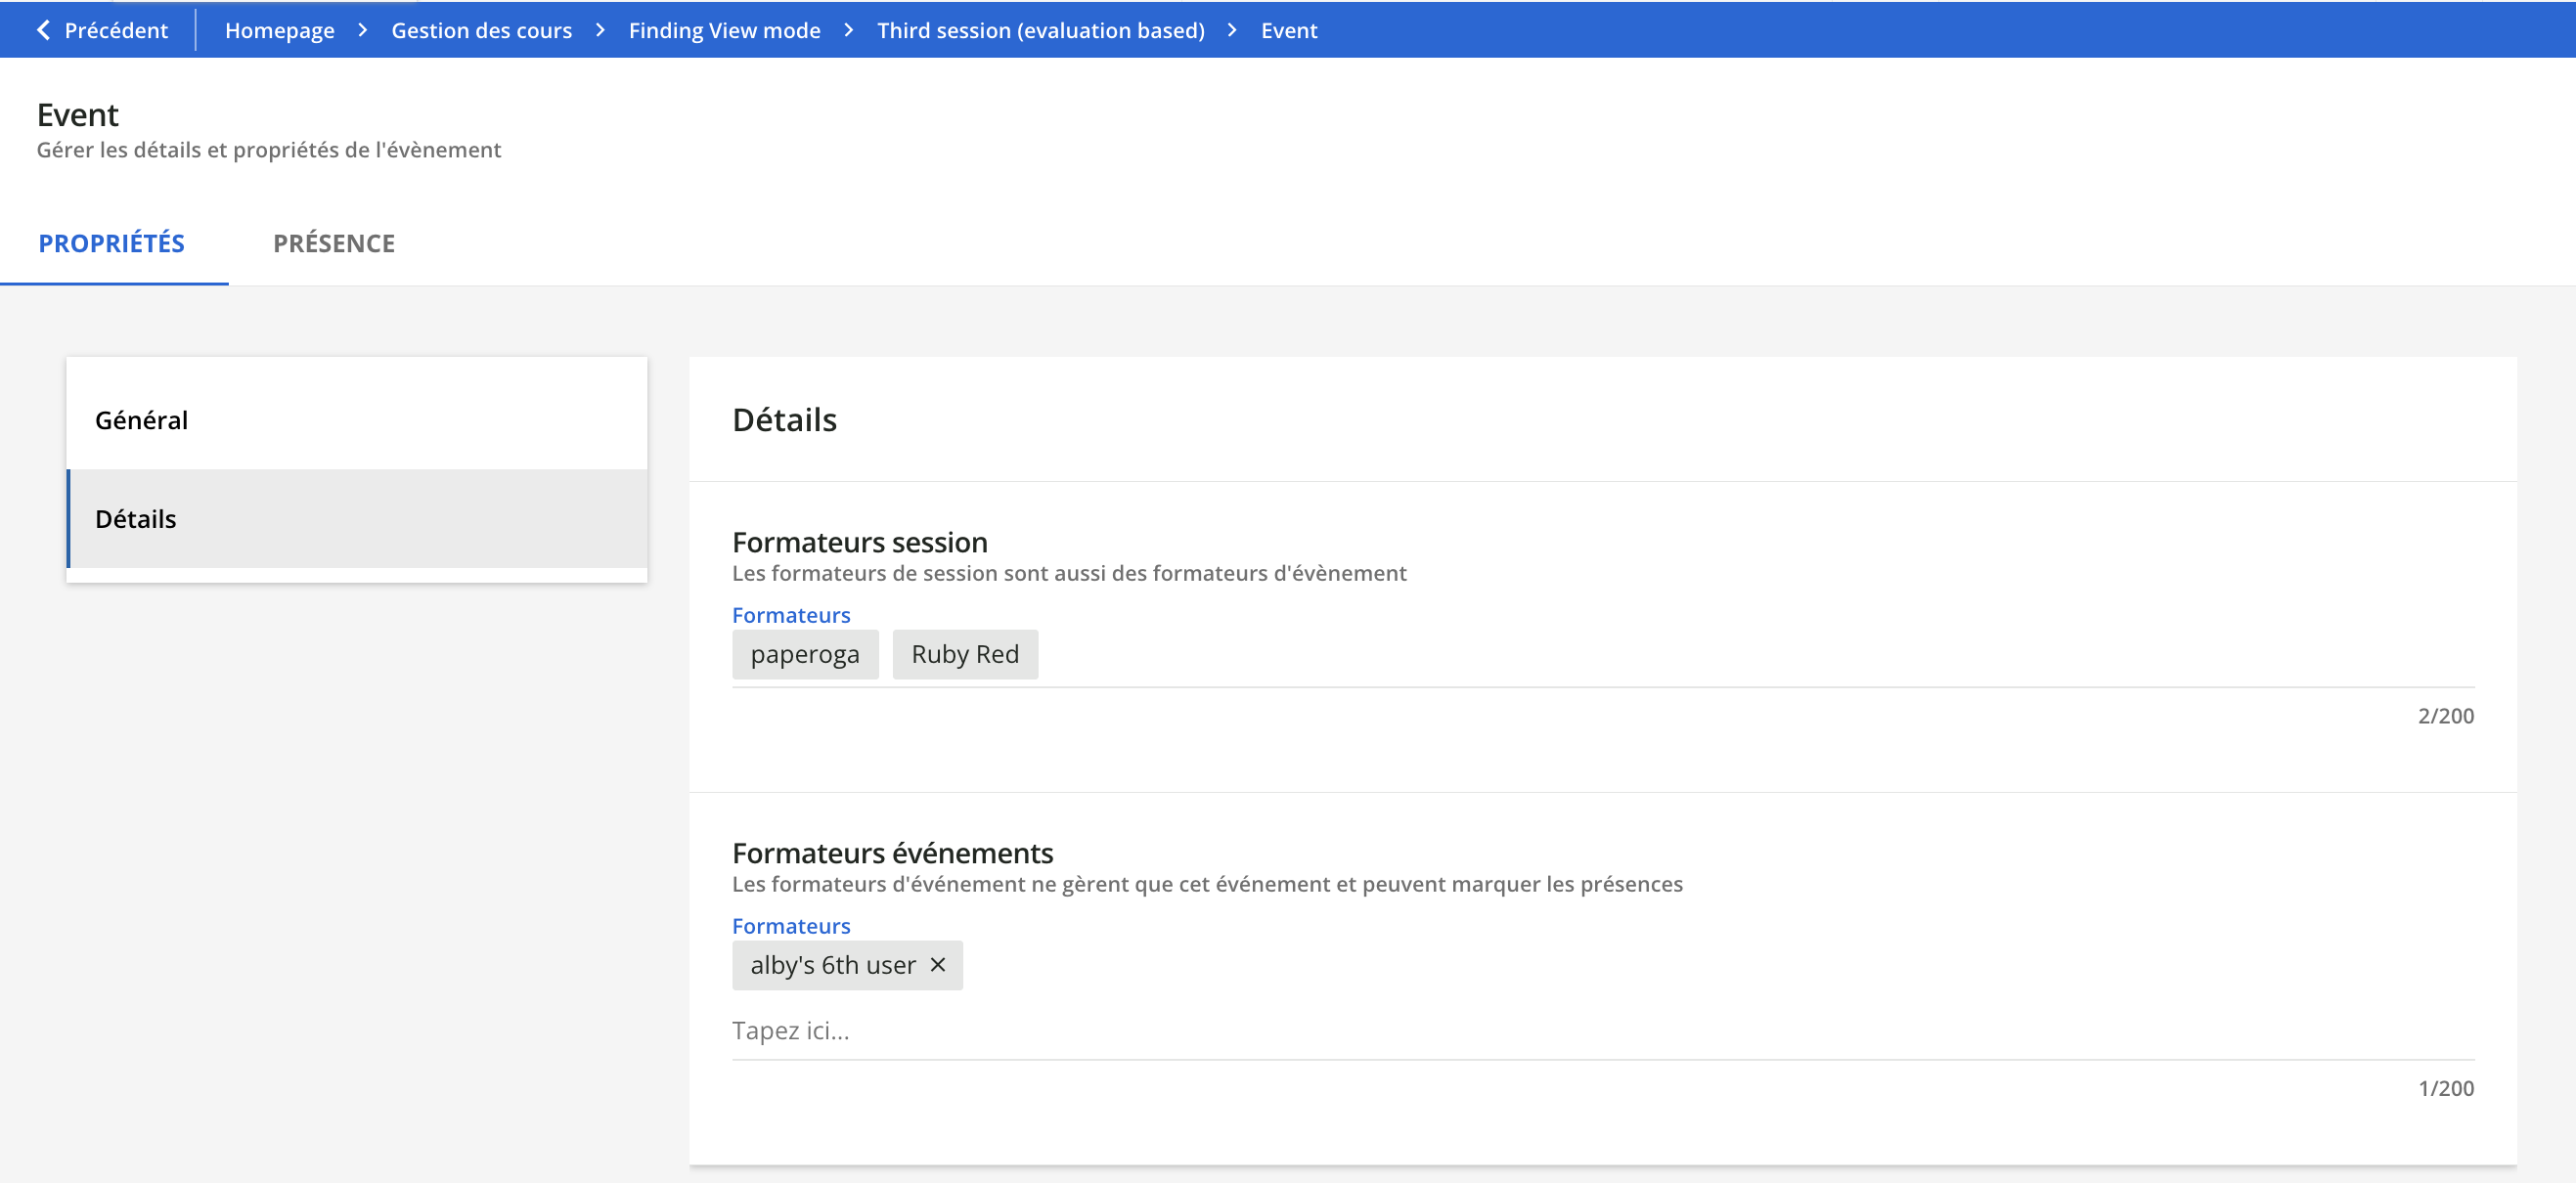Click the Ruby Red trainer chip
The image size is (2576, 1183).
pos(964,654)
